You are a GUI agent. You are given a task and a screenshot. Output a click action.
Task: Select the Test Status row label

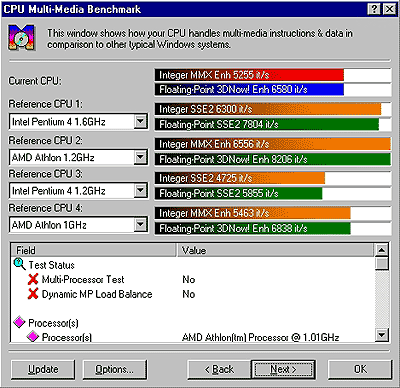pyautogui.click(x=51, y=265)
